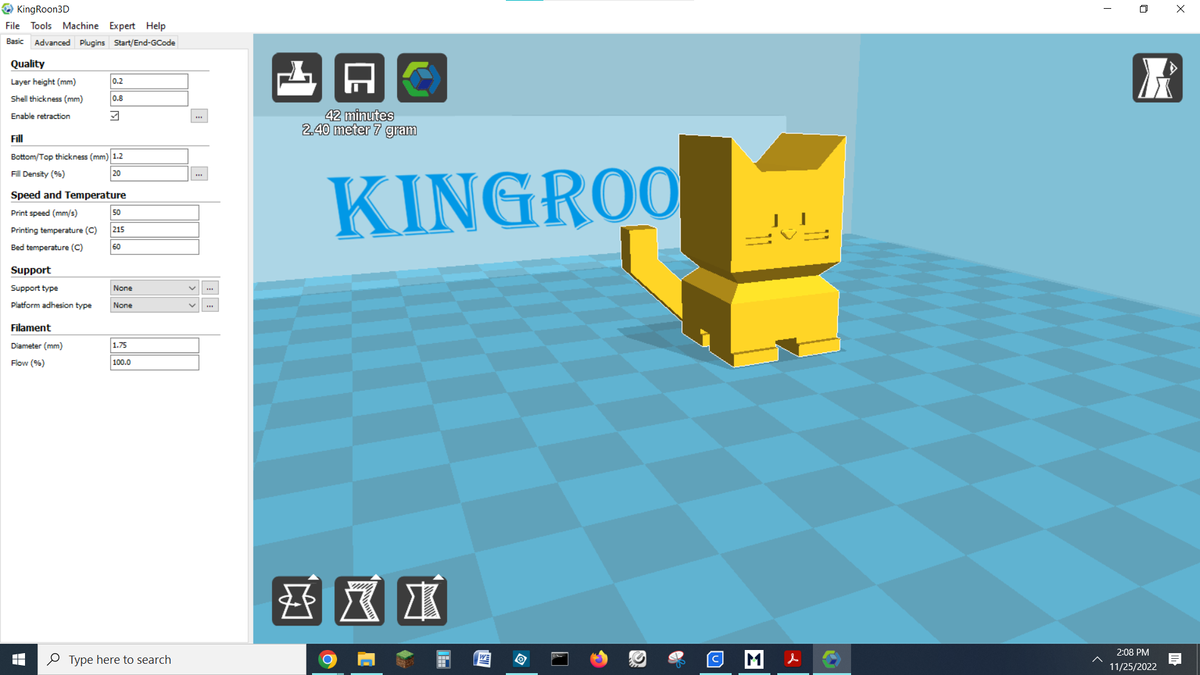Viewport: 1200px width, 675px height.
Task: Open the Help menu
Action: click(156, 25)
